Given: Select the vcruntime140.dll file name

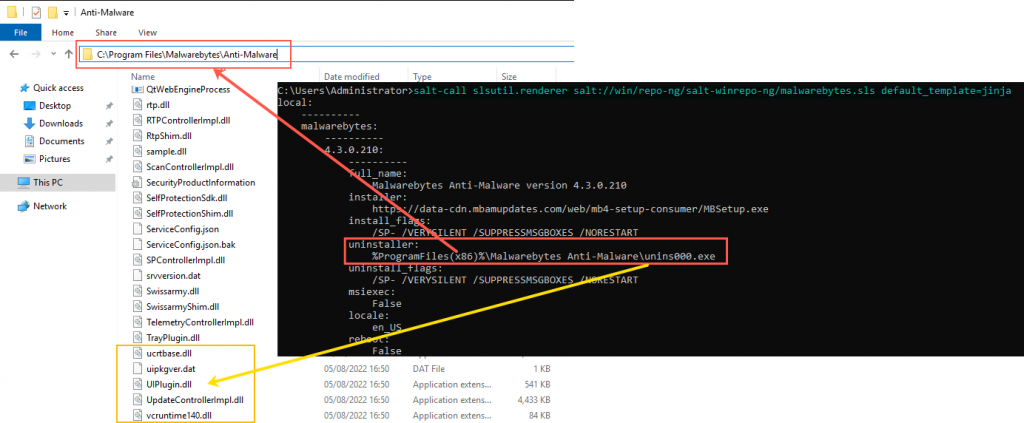Looking at the screenshot, I should 180,415.
